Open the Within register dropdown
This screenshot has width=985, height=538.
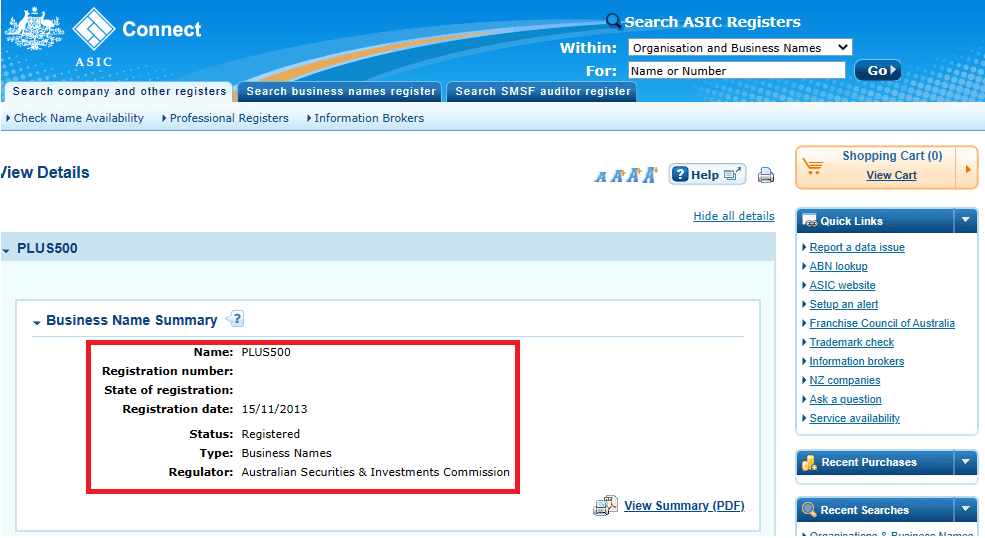click(740, 48)
